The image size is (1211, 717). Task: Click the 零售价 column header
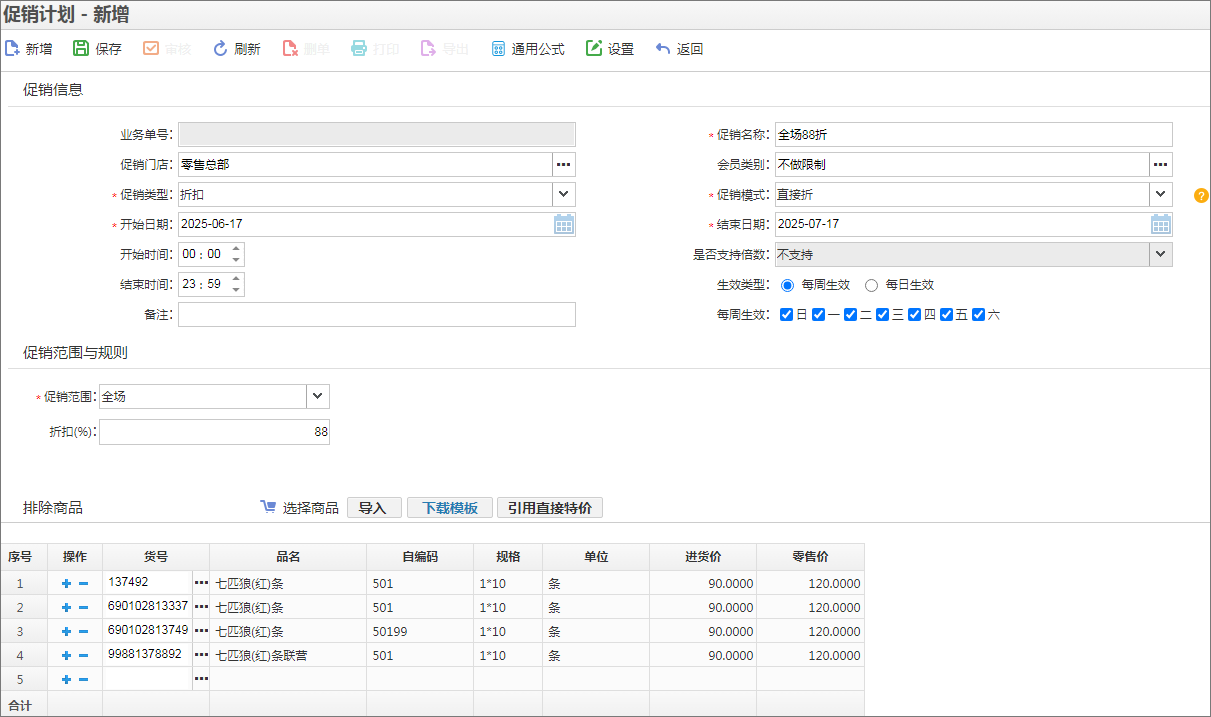810,557
